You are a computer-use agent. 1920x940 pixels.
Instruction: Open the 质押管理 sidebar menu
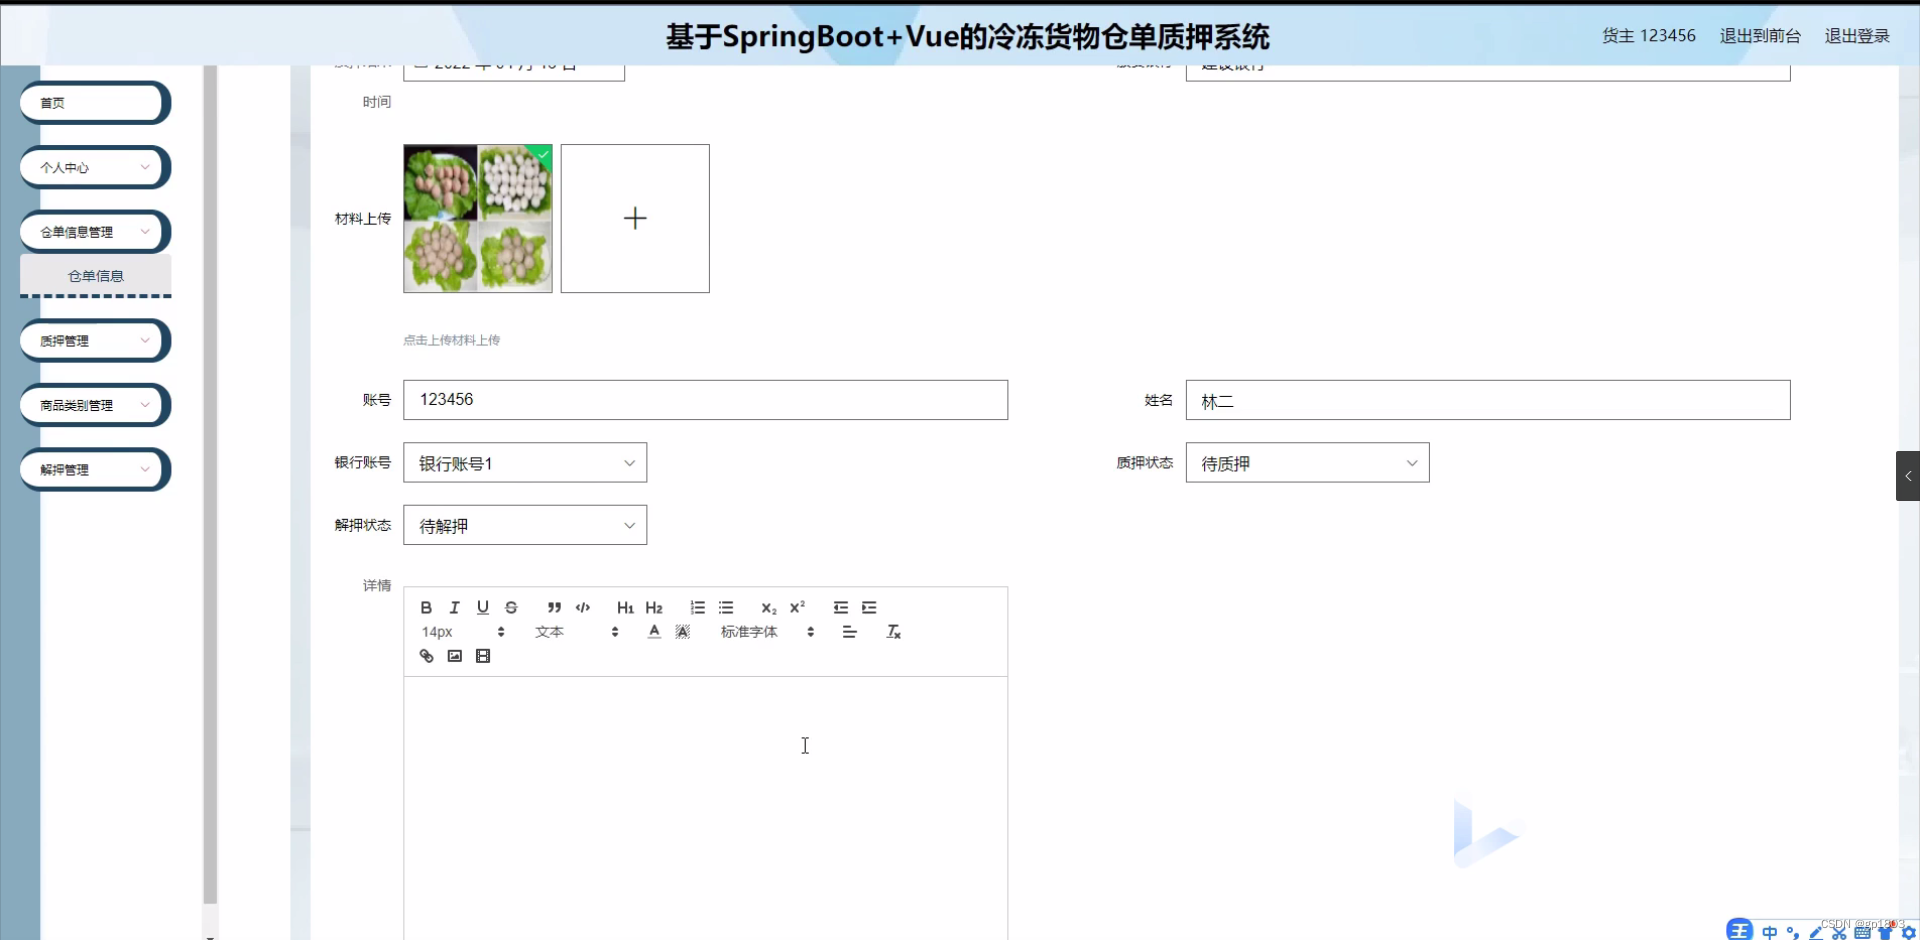pos(93,340)
